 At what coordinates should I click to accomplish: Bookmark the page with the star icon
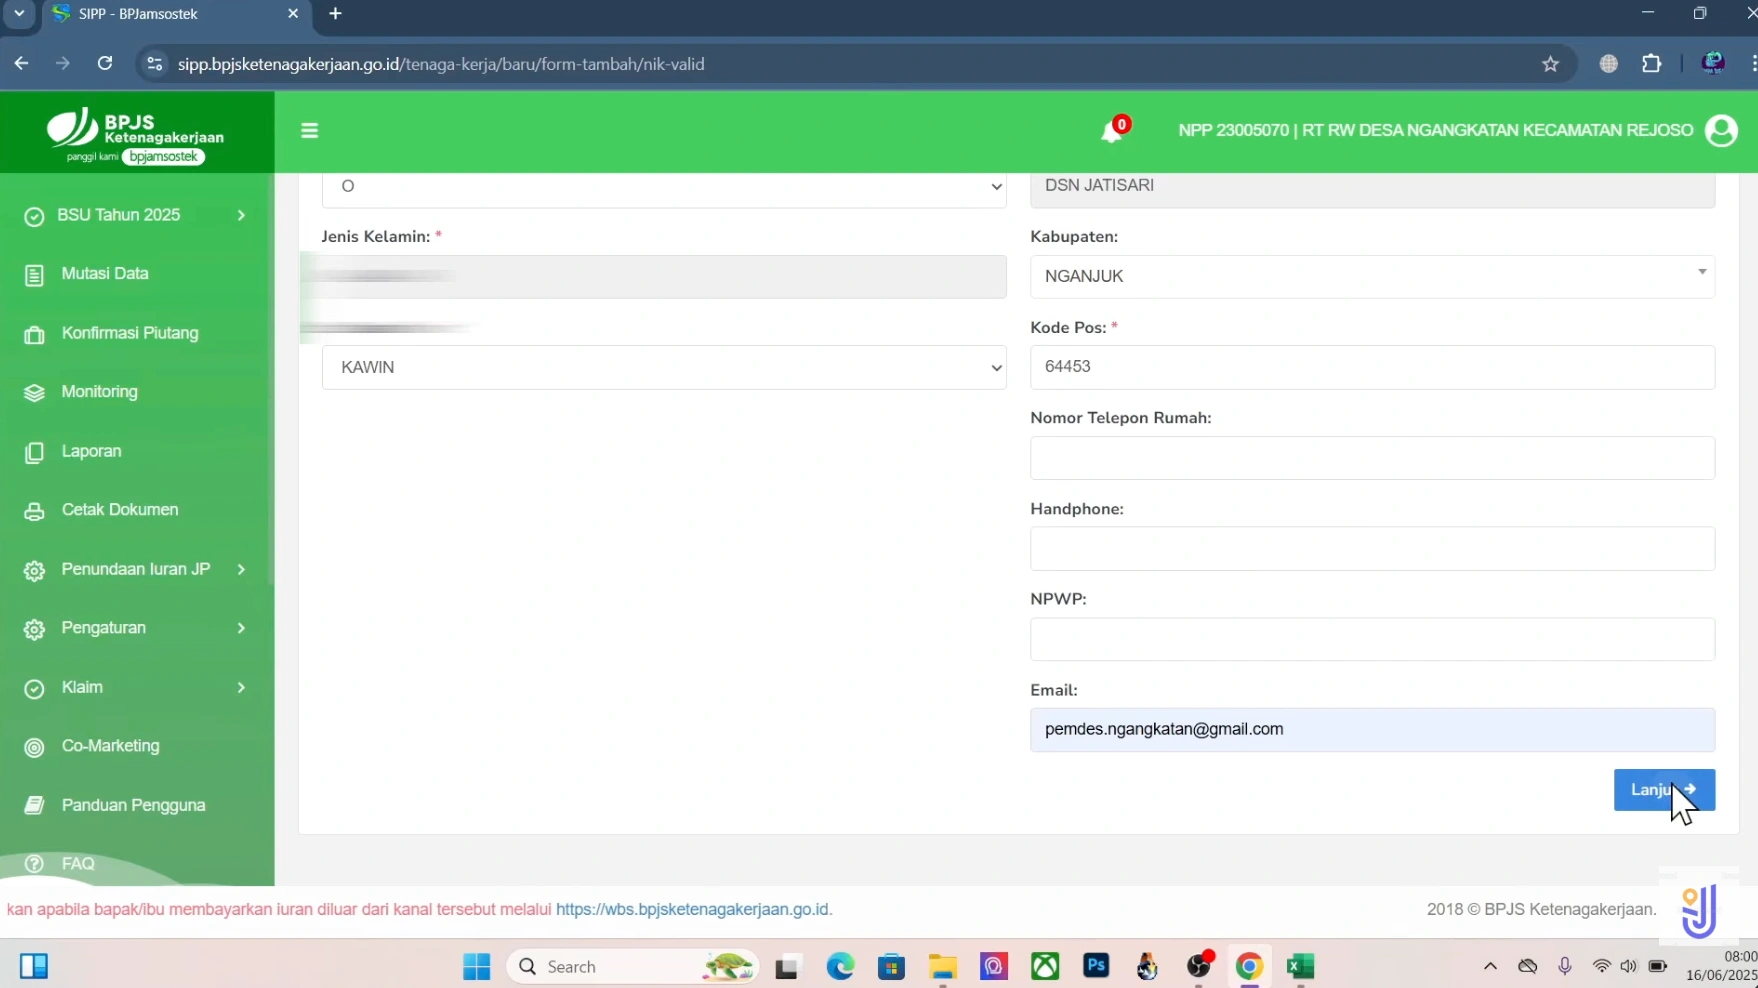click(1551, 63)
